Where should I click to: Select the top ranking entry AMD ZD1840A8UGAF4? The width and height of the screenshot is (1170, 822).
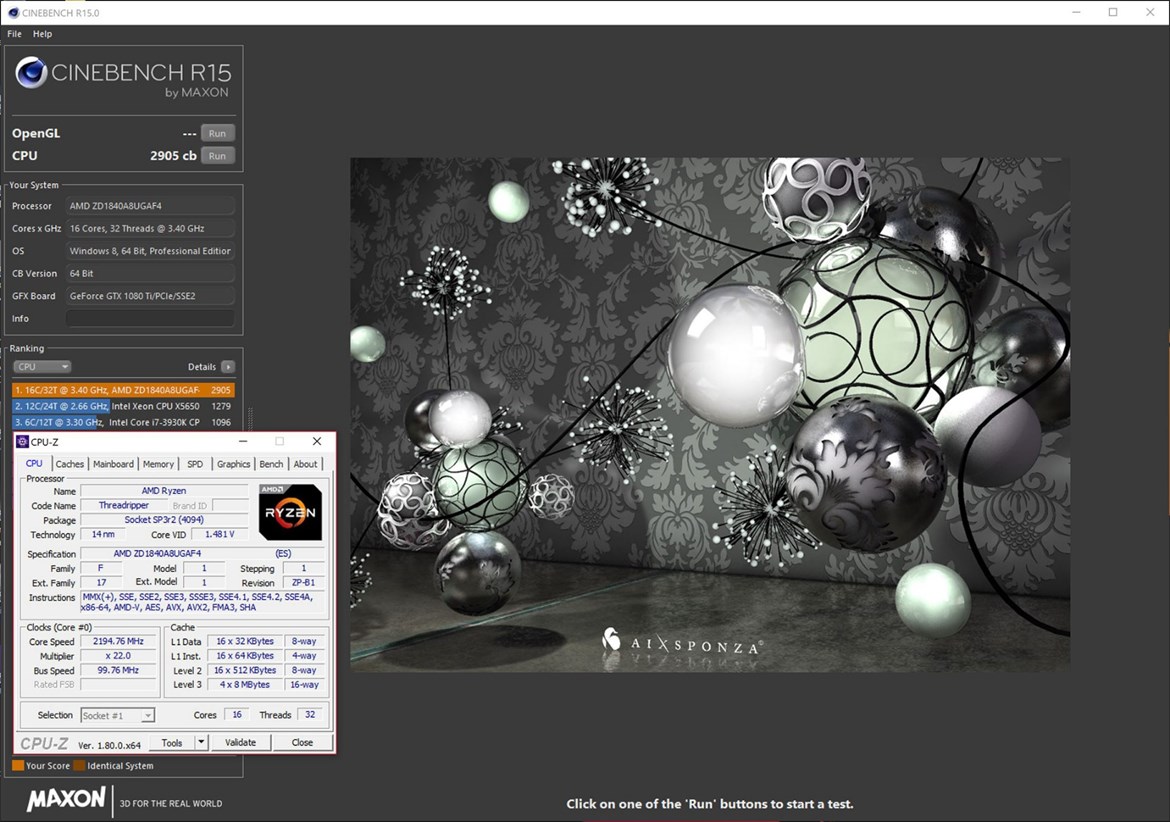[123, 390]
